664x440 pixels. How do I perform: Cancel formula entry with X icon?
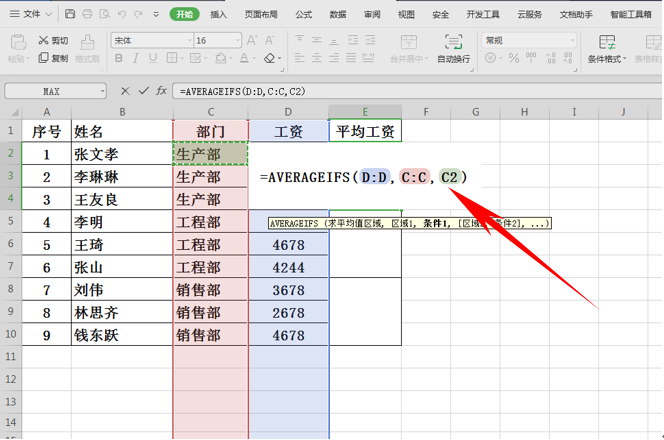tap(125, 91)
